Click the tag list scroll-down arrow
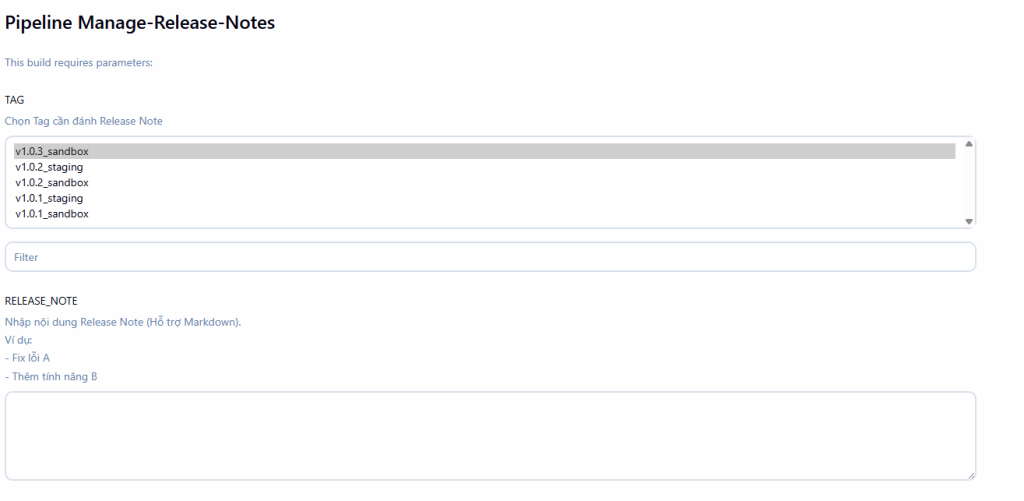Viewport: 1024px width, 501px height. (968, 221)
